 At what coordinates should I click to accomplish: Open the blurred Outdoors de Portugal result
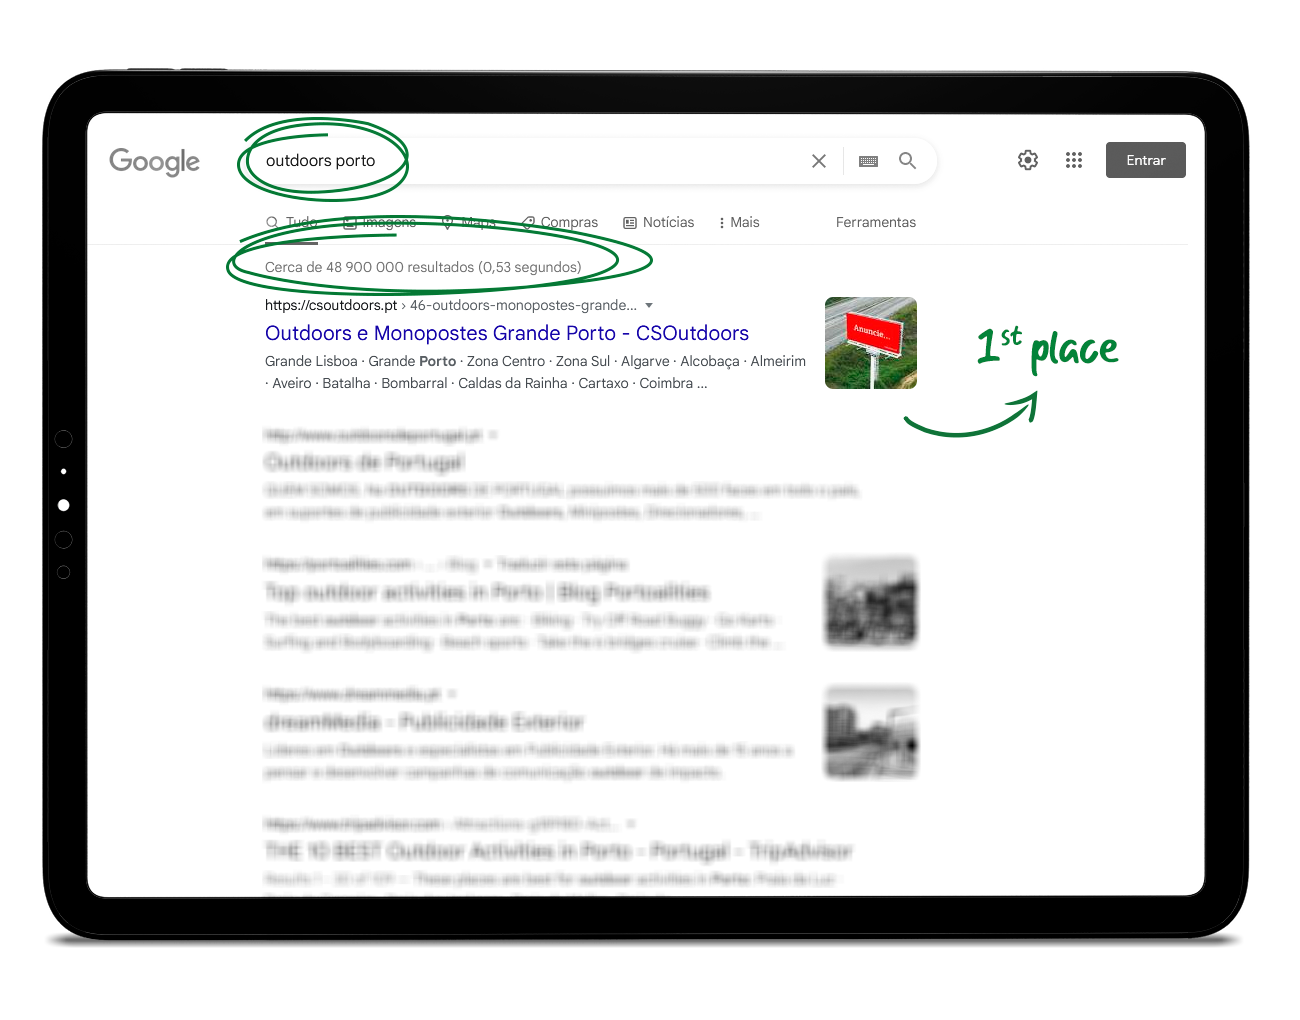point(364,462)
